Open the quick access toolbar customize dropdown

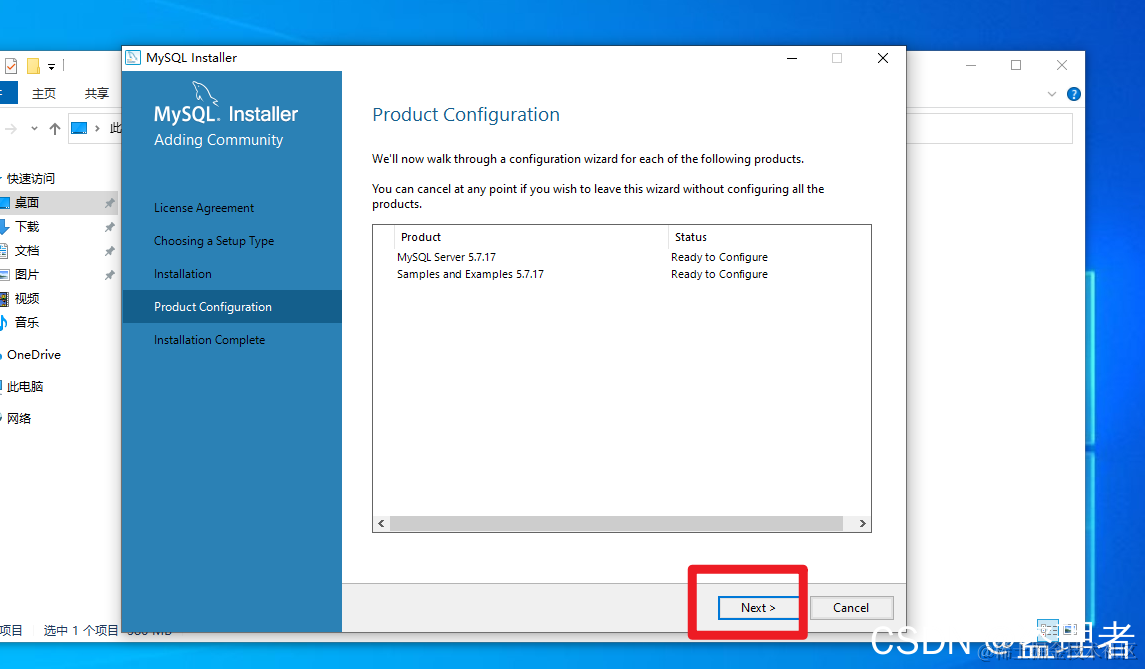click(x=51, y=66)
